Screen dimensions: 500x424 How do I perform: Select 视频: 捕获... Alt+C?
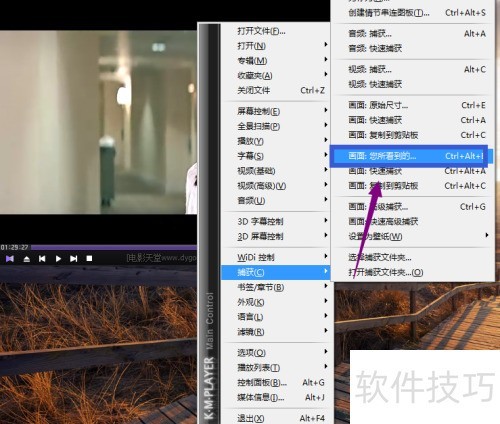pos(413,69)
